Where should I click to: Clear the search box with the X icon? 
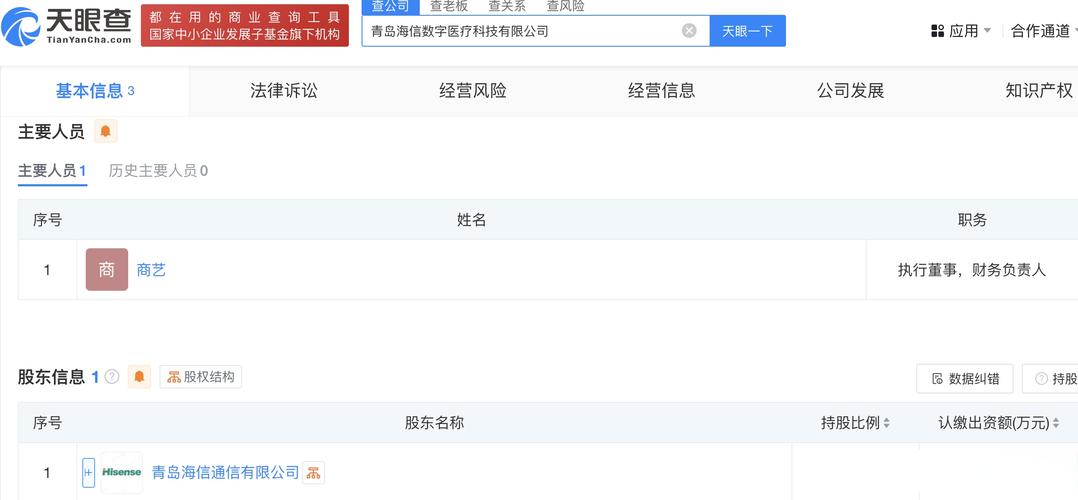[689, 30]
